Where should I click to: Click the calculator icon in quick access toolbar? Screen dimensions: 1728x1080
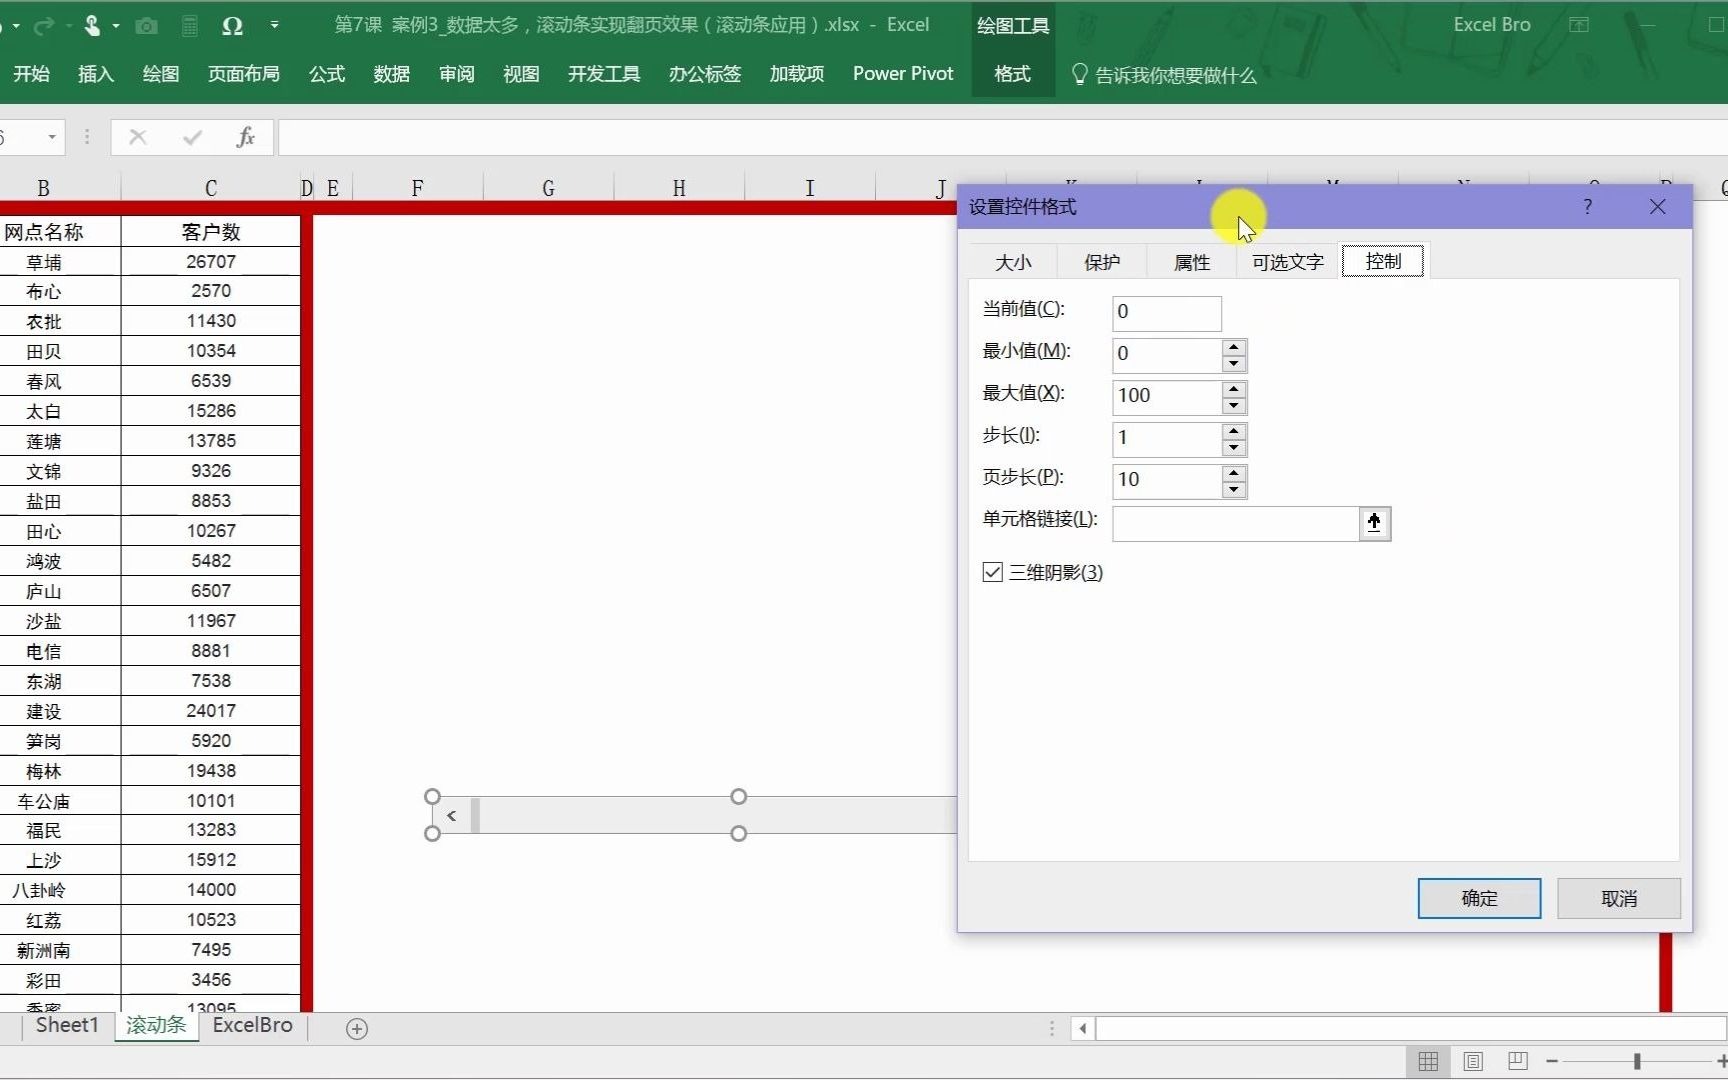tap(190, 26)
